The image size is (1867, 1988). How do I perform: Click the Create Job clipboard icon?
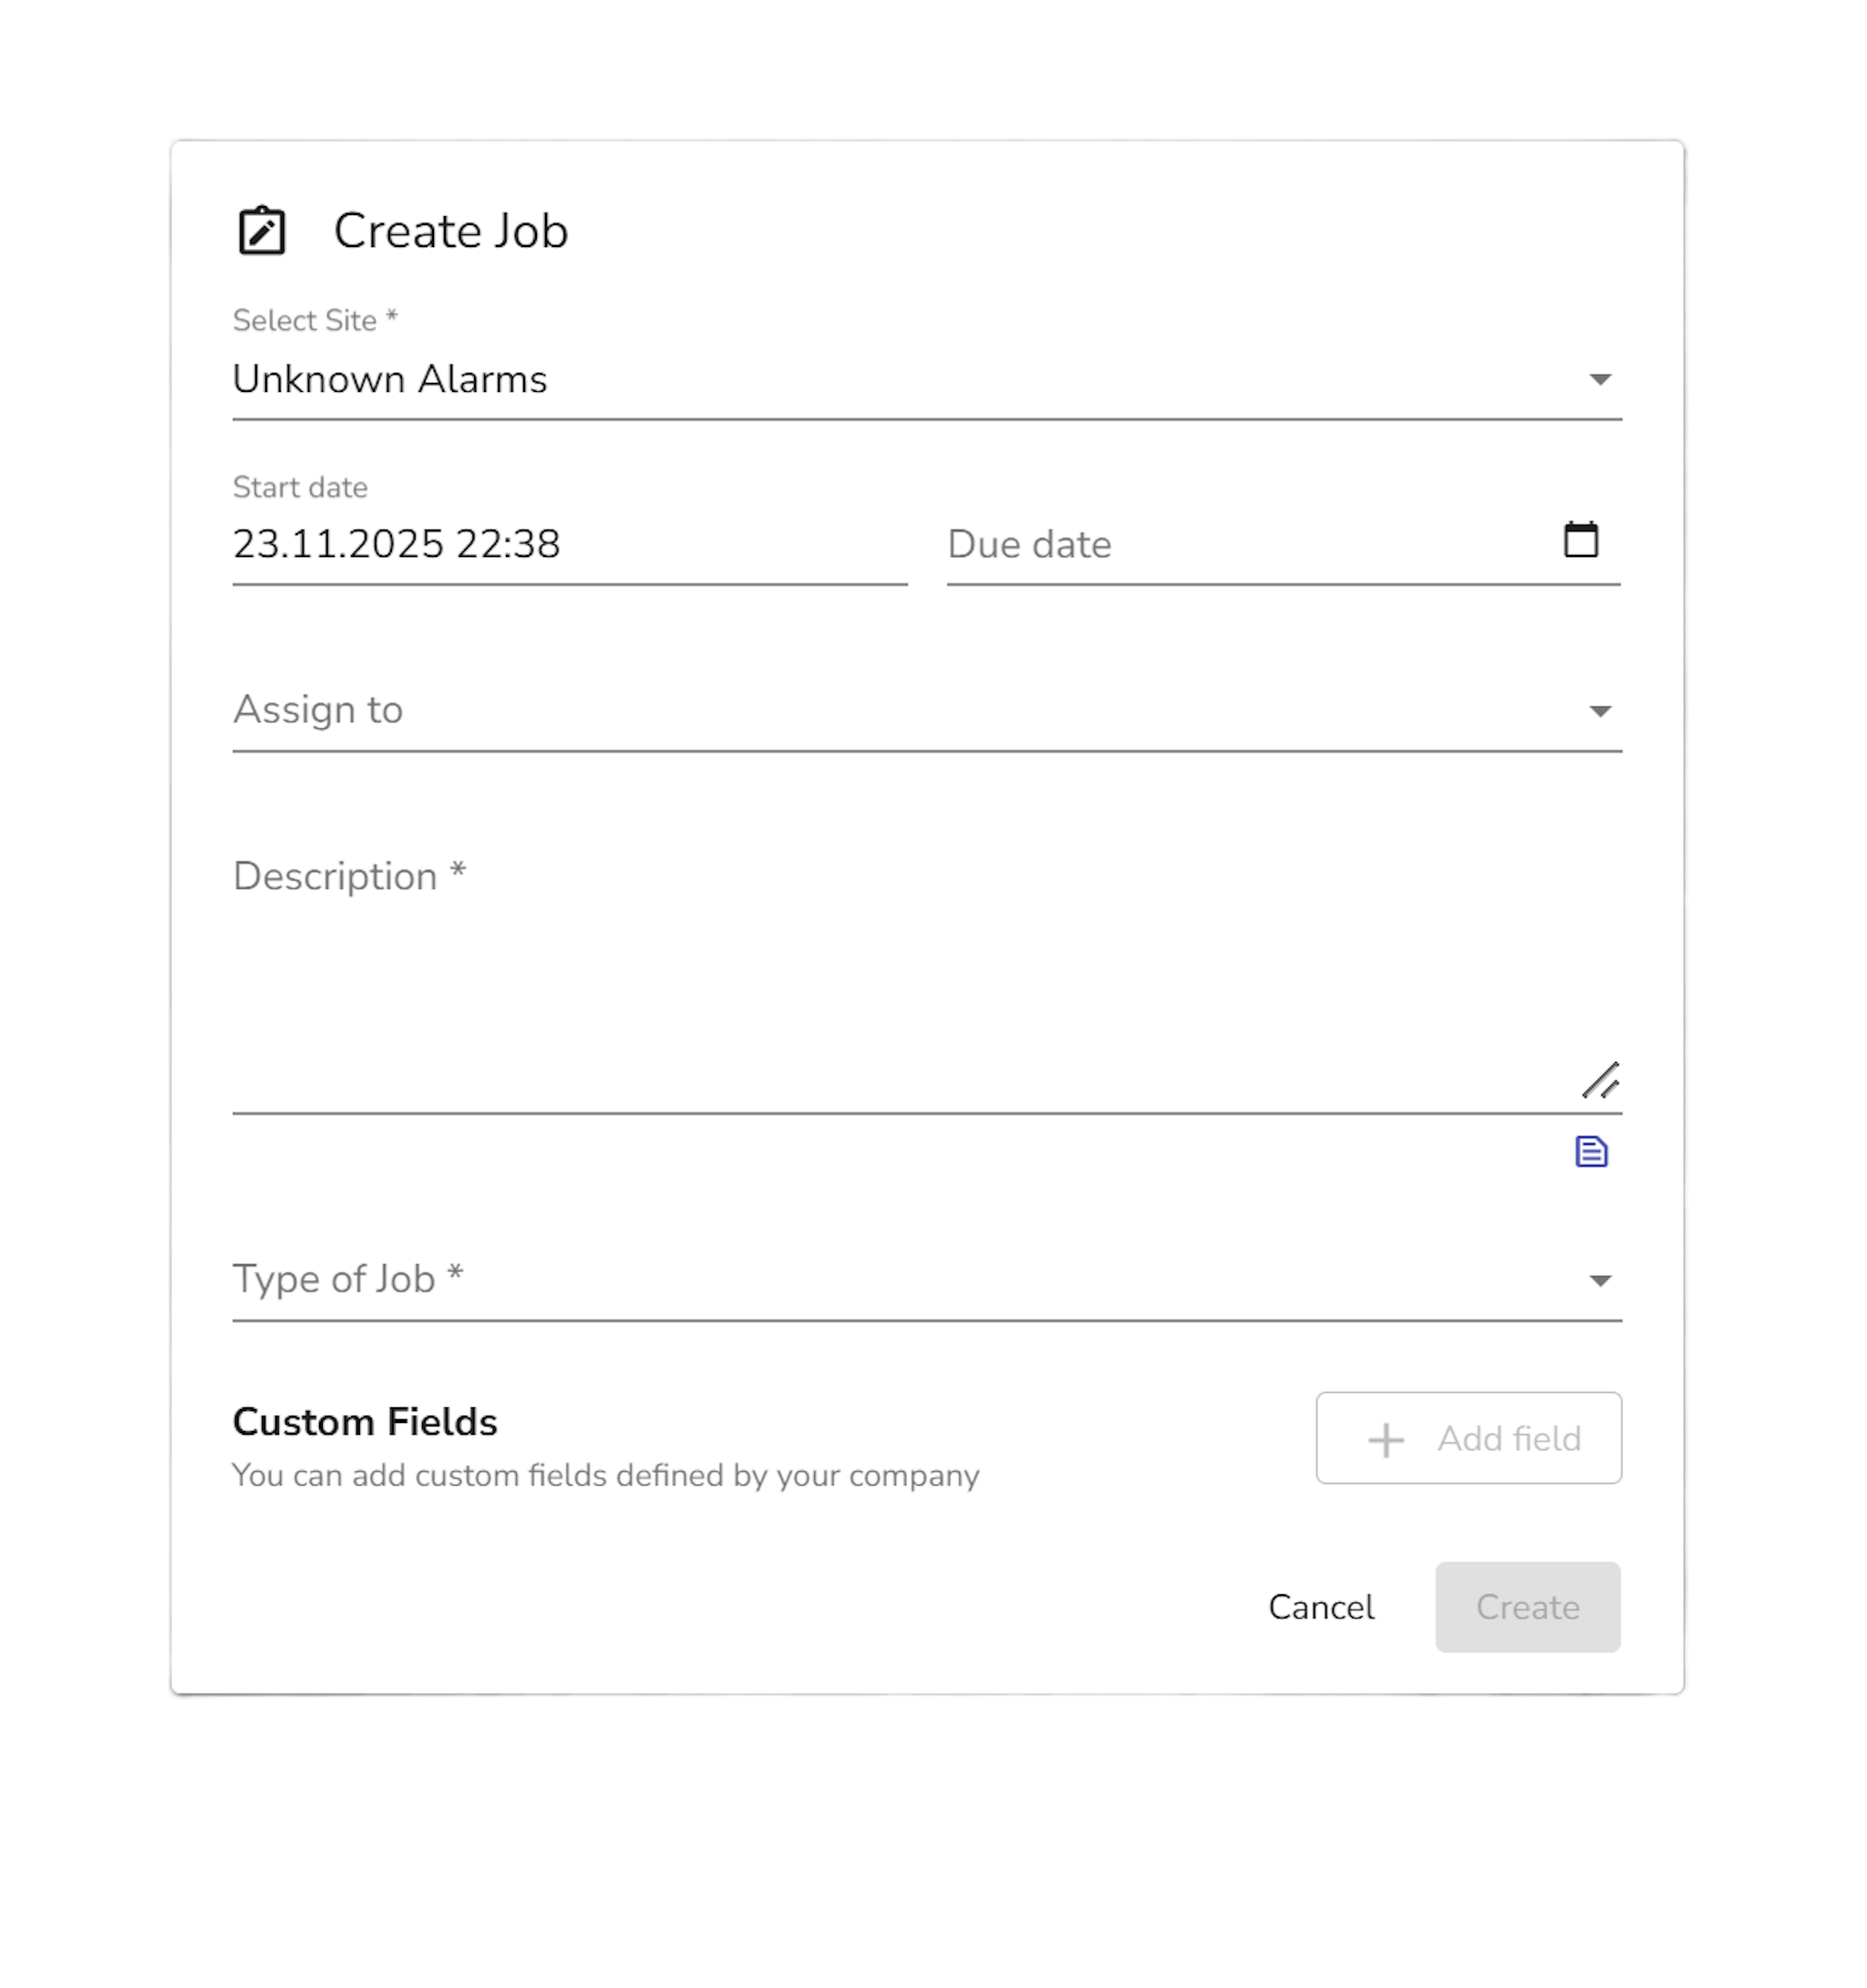tap(262, 231)
